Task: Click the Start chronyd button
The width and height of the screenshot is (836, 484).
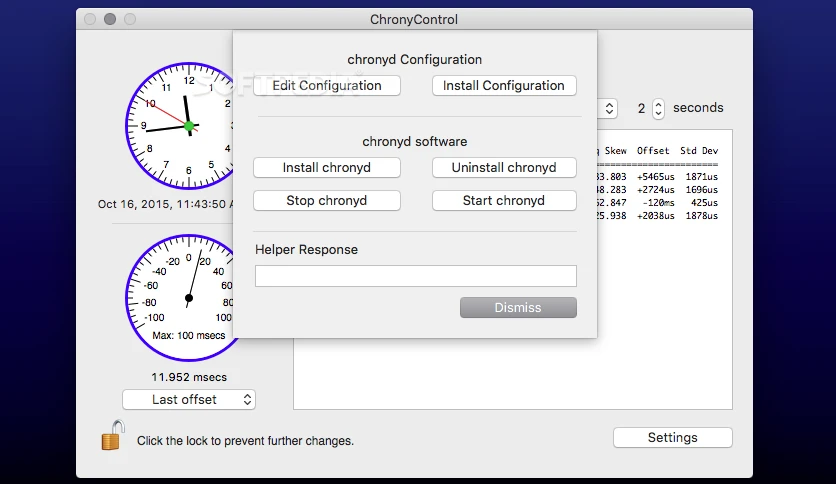Action: coord(504,201)
